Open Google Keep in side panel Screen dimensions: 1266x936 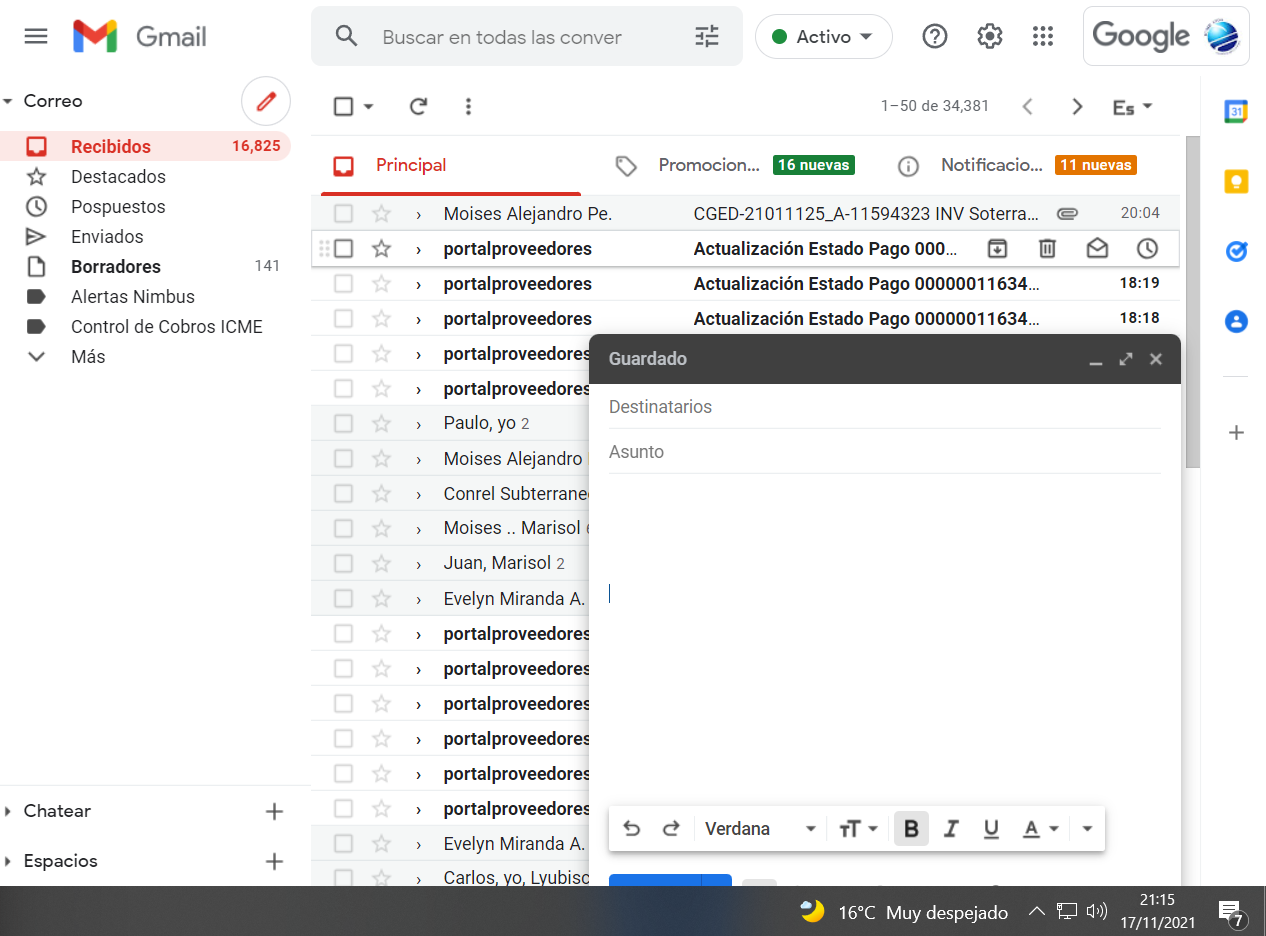(x=1236, y=182)
